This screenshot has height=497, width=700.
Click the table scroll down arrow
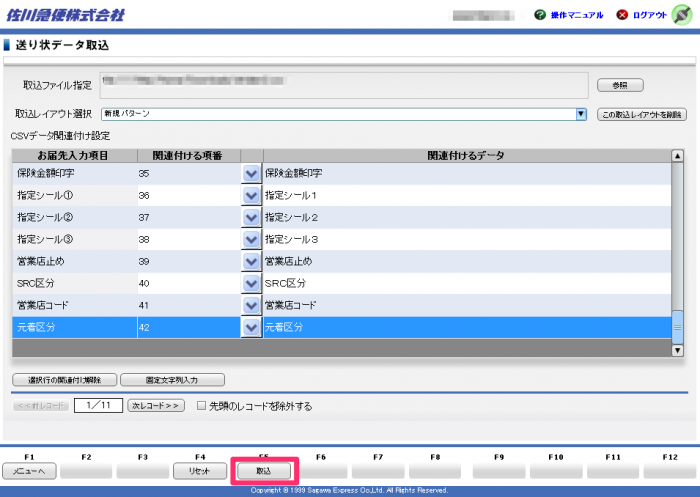(677, 350)
